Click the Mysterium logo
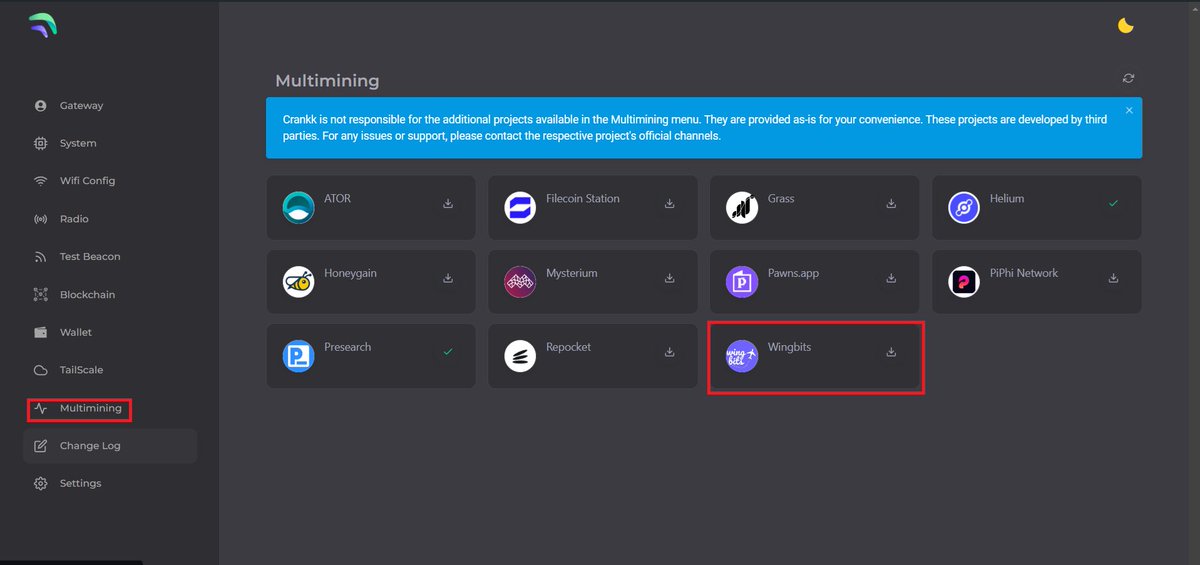This screenshot has height=565, width=1200. (x=520, y=282)
